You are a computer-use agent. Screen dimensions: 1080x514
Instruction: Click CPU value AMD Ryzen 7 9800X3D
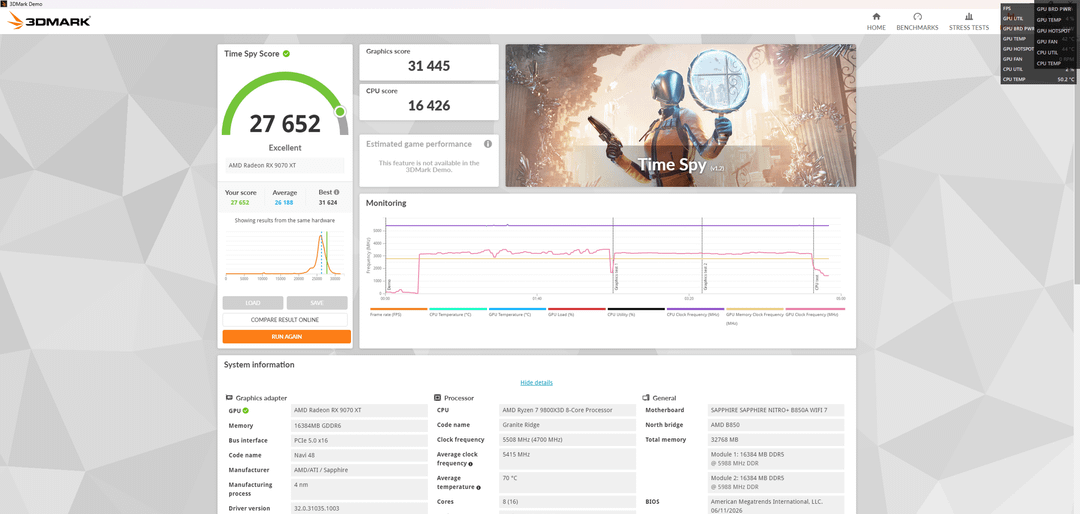click(568, 410)
